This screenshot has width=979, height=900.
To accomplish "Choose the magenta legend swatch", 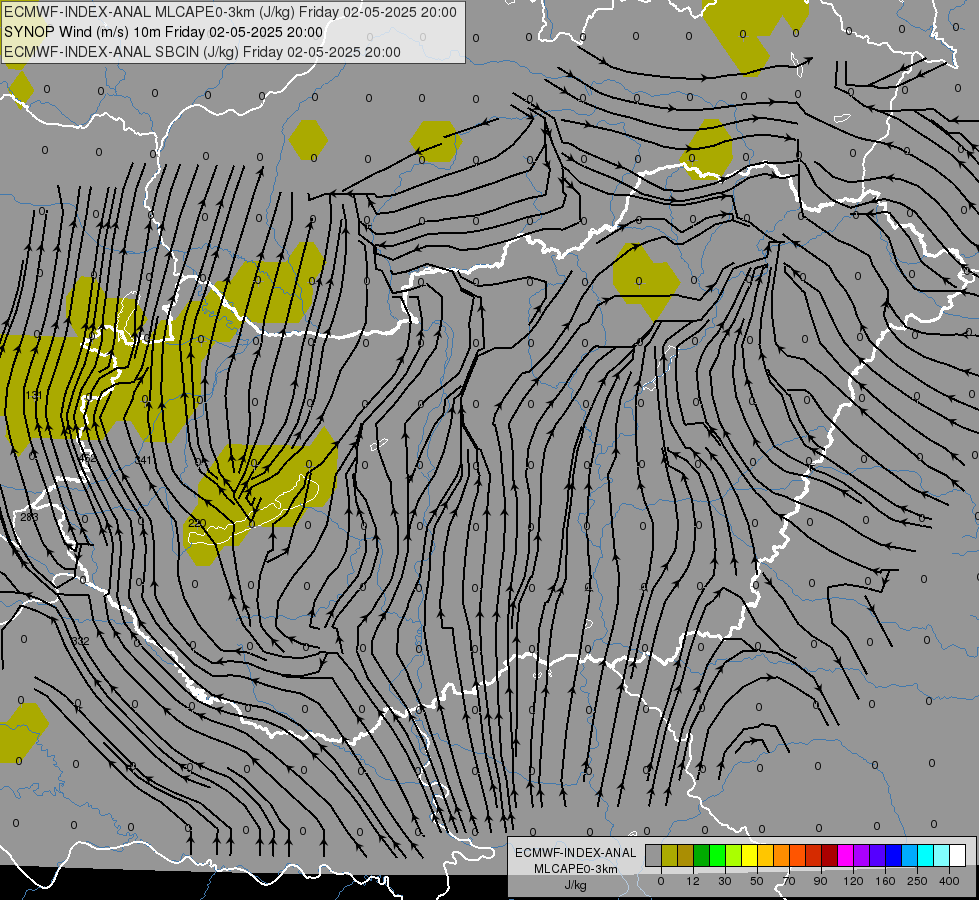I will pos(845,855).
